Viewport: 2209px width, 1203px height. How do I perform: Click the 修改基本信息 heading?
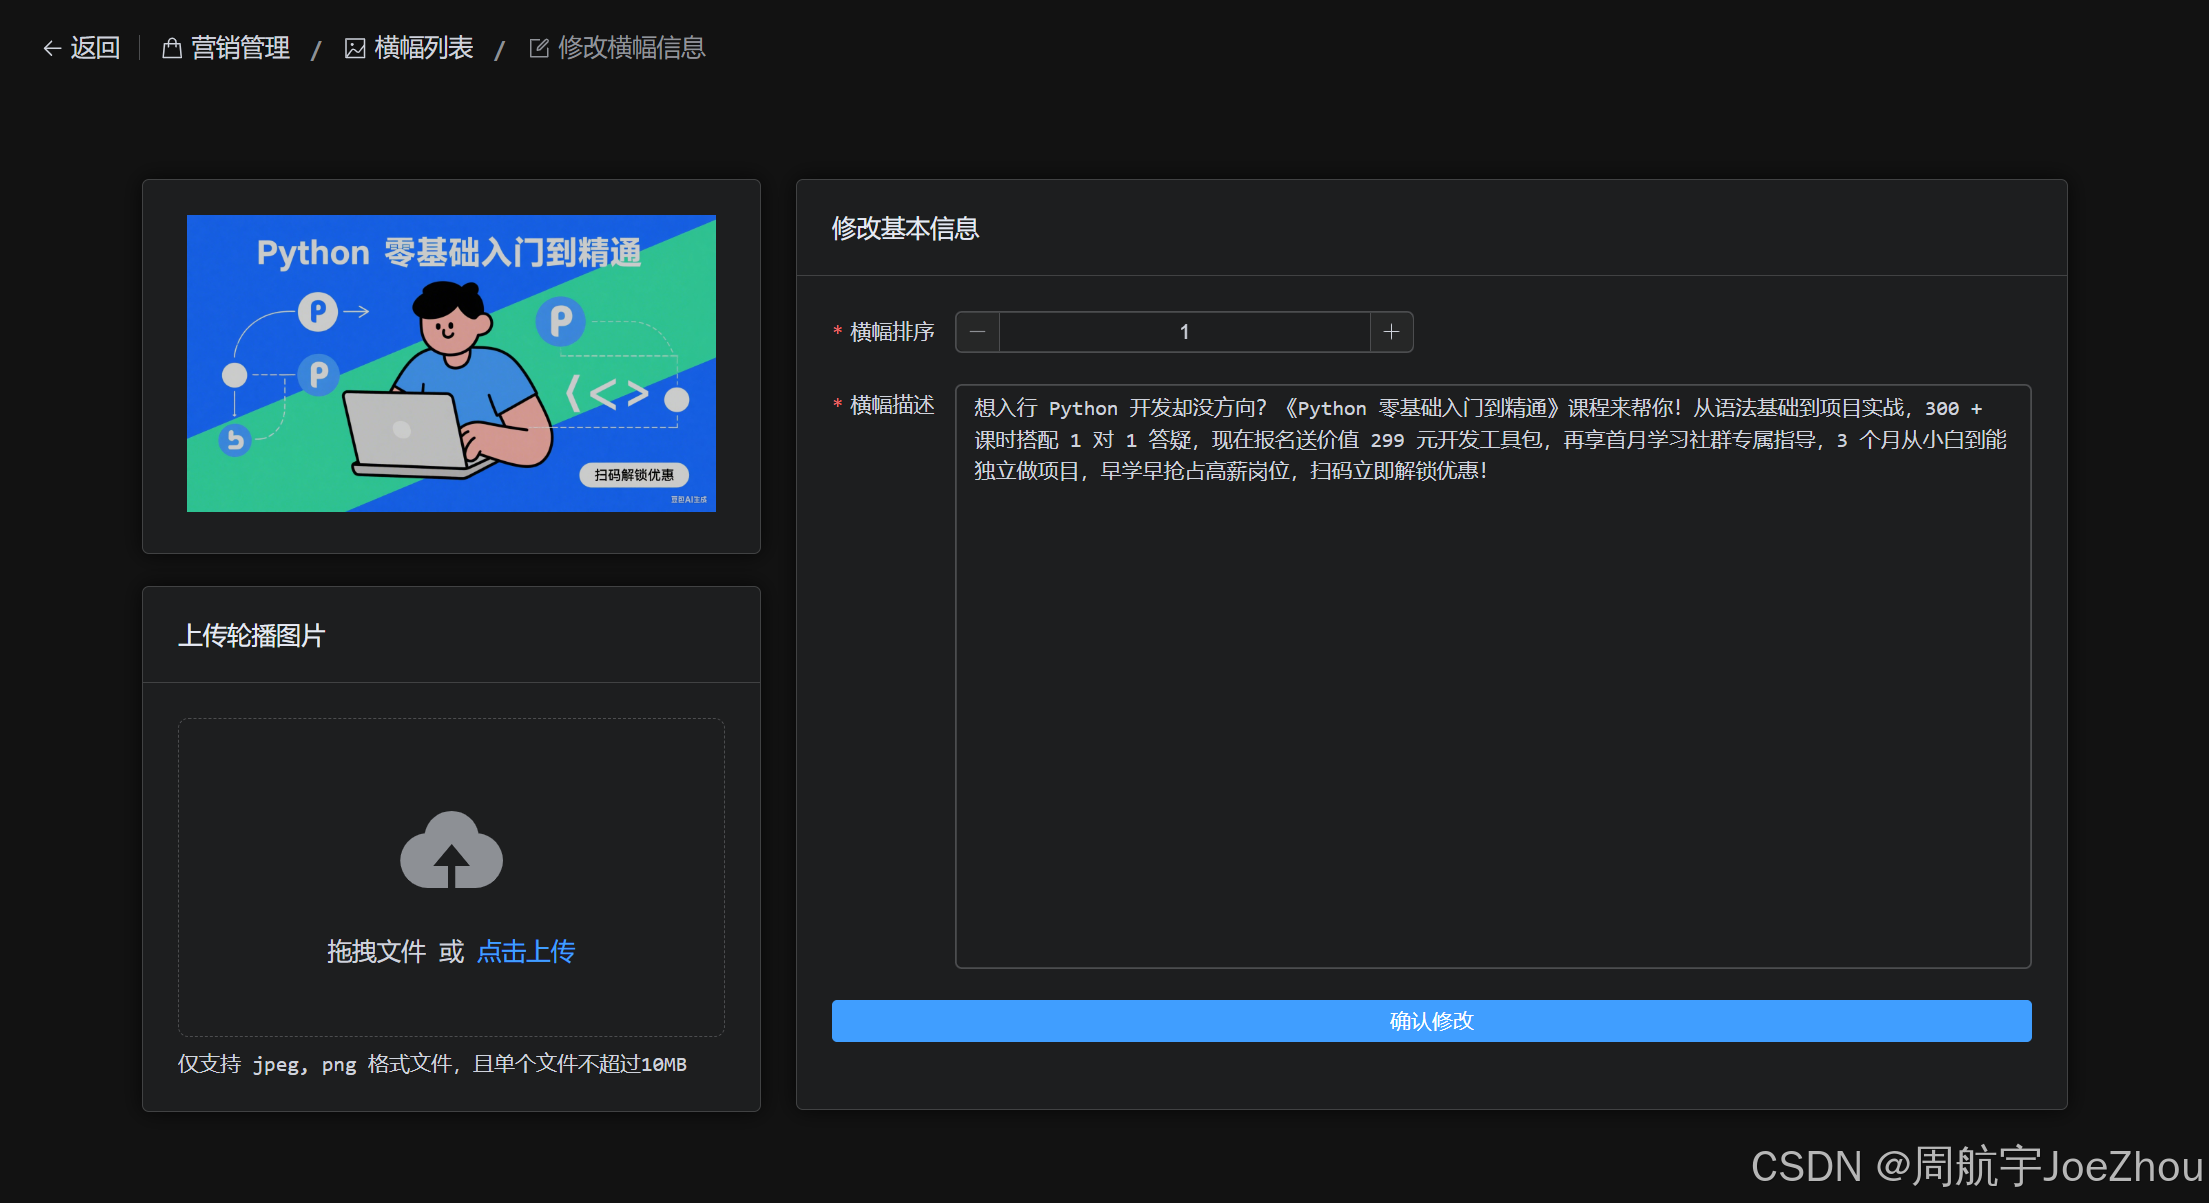tap(905, 229)
